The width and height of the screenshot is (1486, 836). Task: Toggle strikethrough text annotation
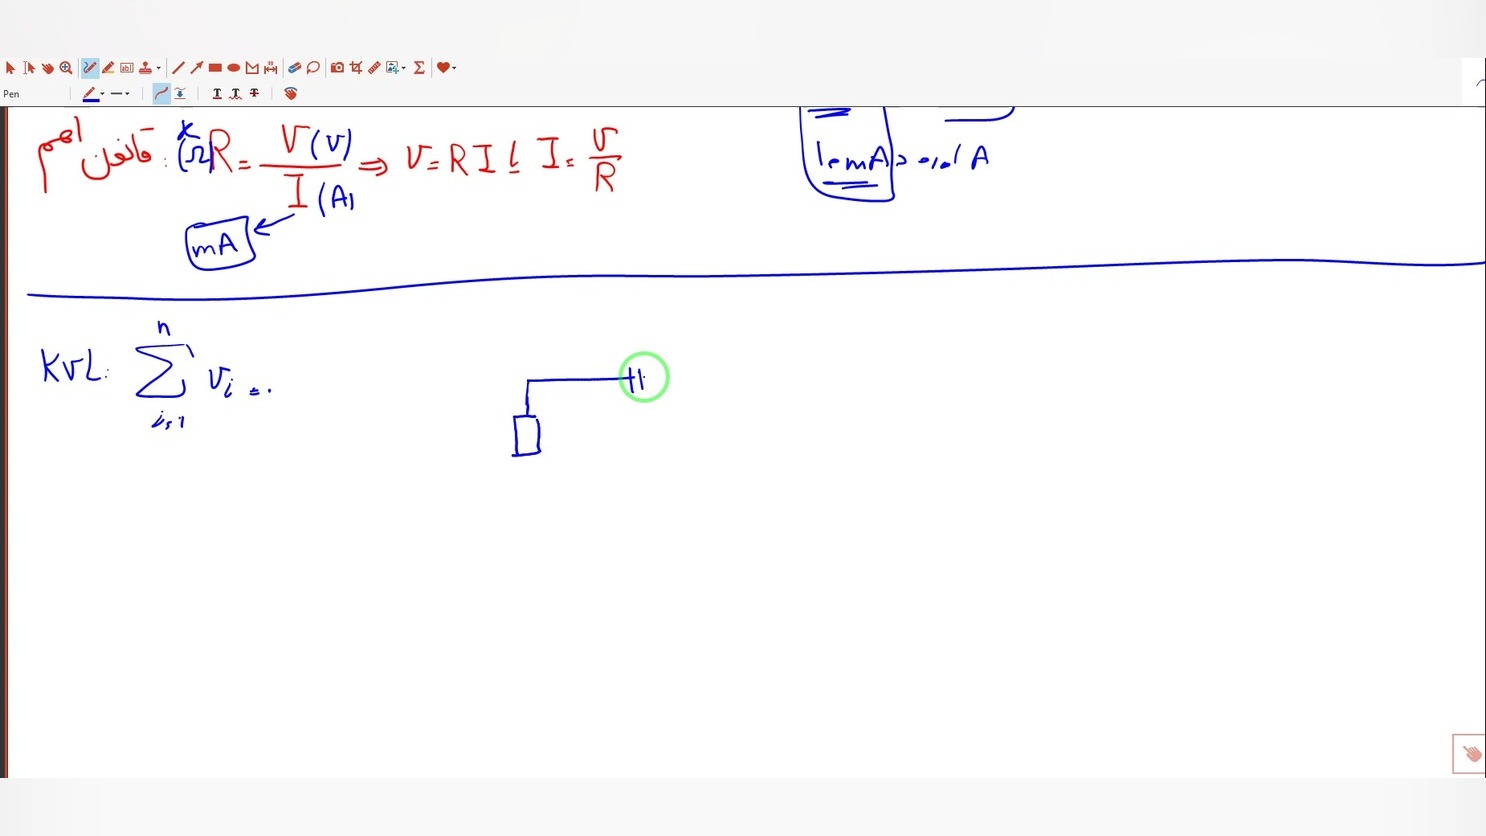(255, 93)
